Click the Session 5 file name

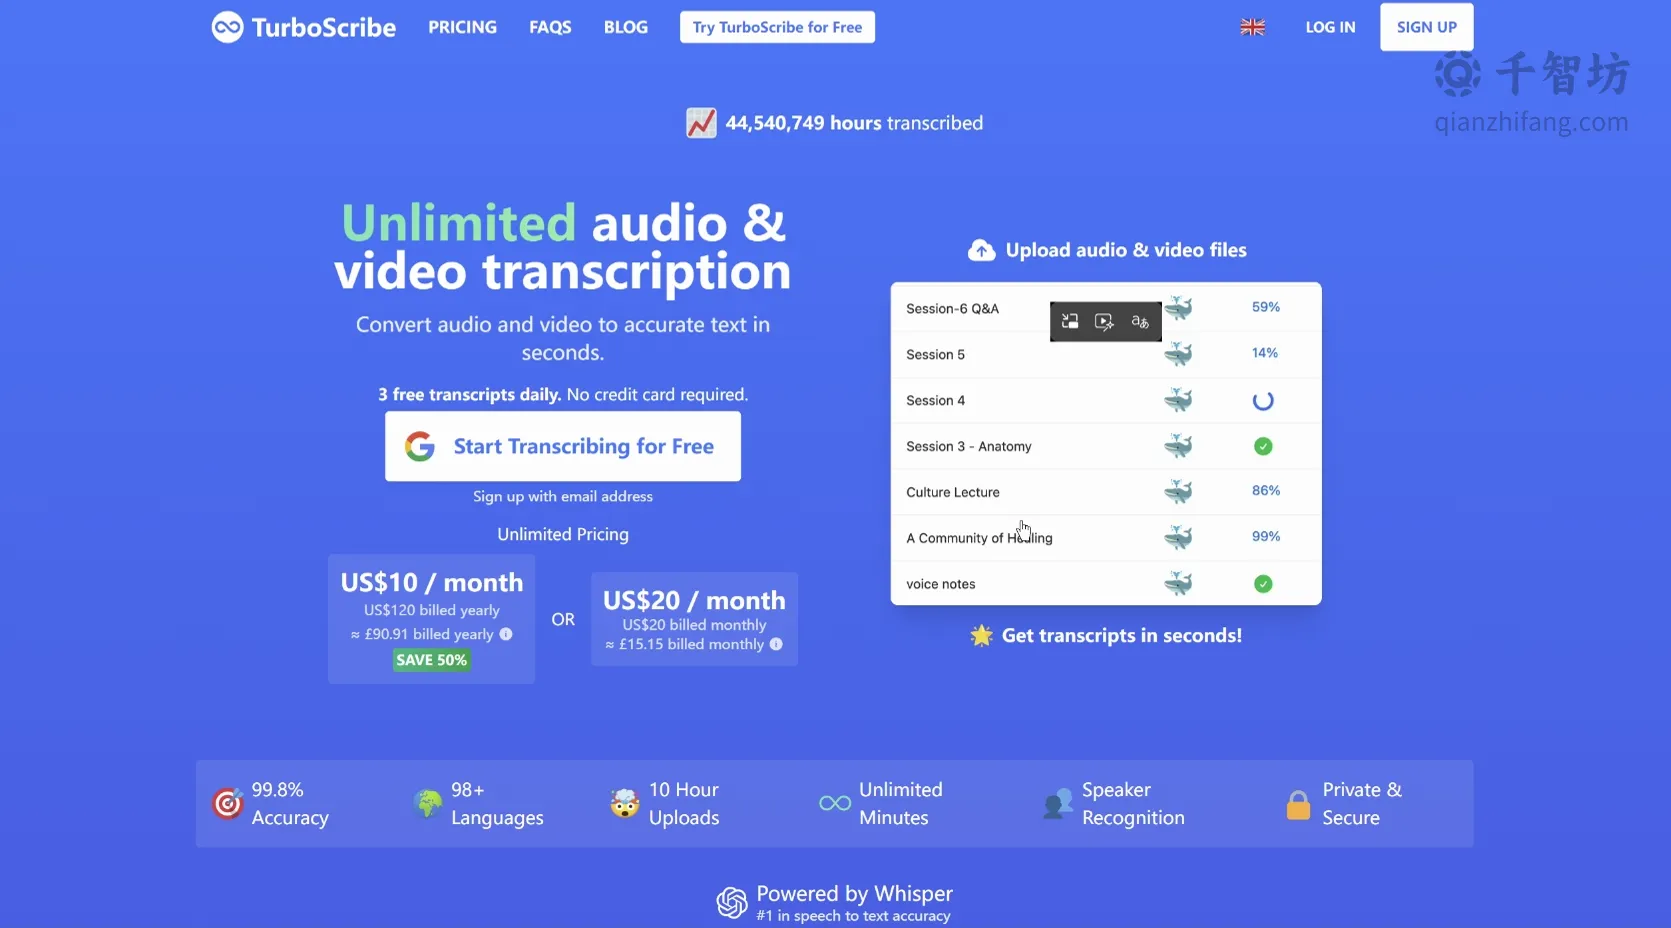pos(936,355)
